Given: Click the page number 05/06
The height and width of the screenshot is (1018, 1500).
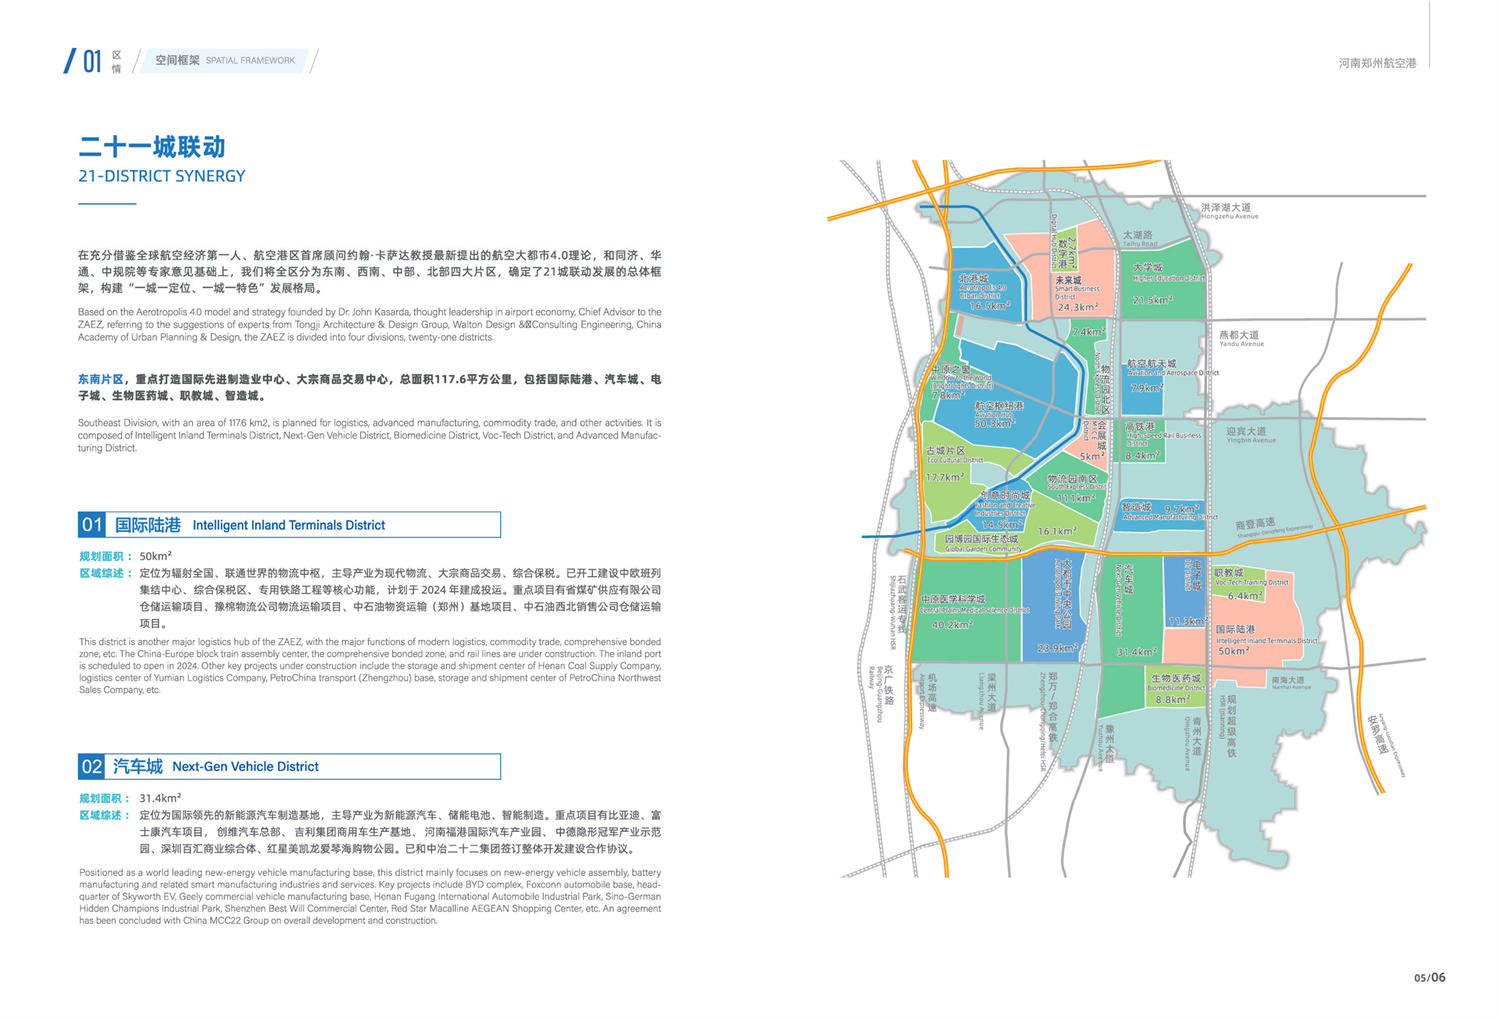Looking at the screenshot, I should pyautogui.click(x=1429, y=977).
